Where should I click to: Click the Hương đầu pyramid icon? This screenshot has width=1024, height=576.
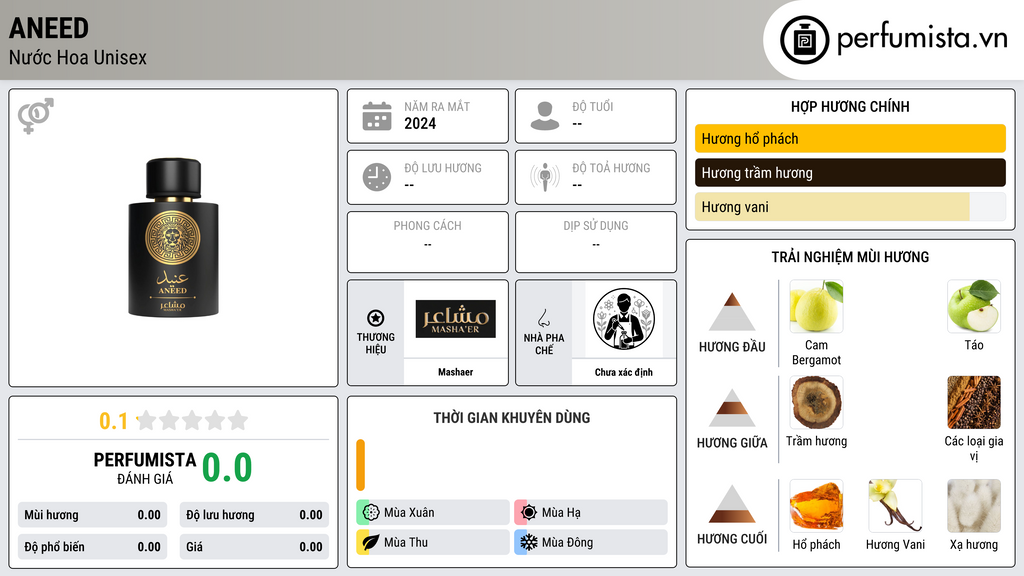click(x=732, y=312)
